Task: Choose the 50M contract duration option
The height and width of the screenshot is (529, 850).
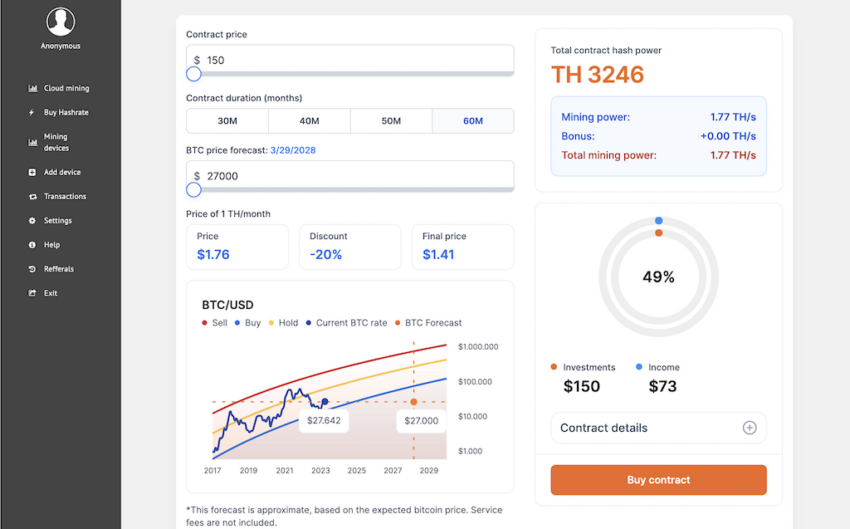Action: pyautogui.click(x=391, y=121)
